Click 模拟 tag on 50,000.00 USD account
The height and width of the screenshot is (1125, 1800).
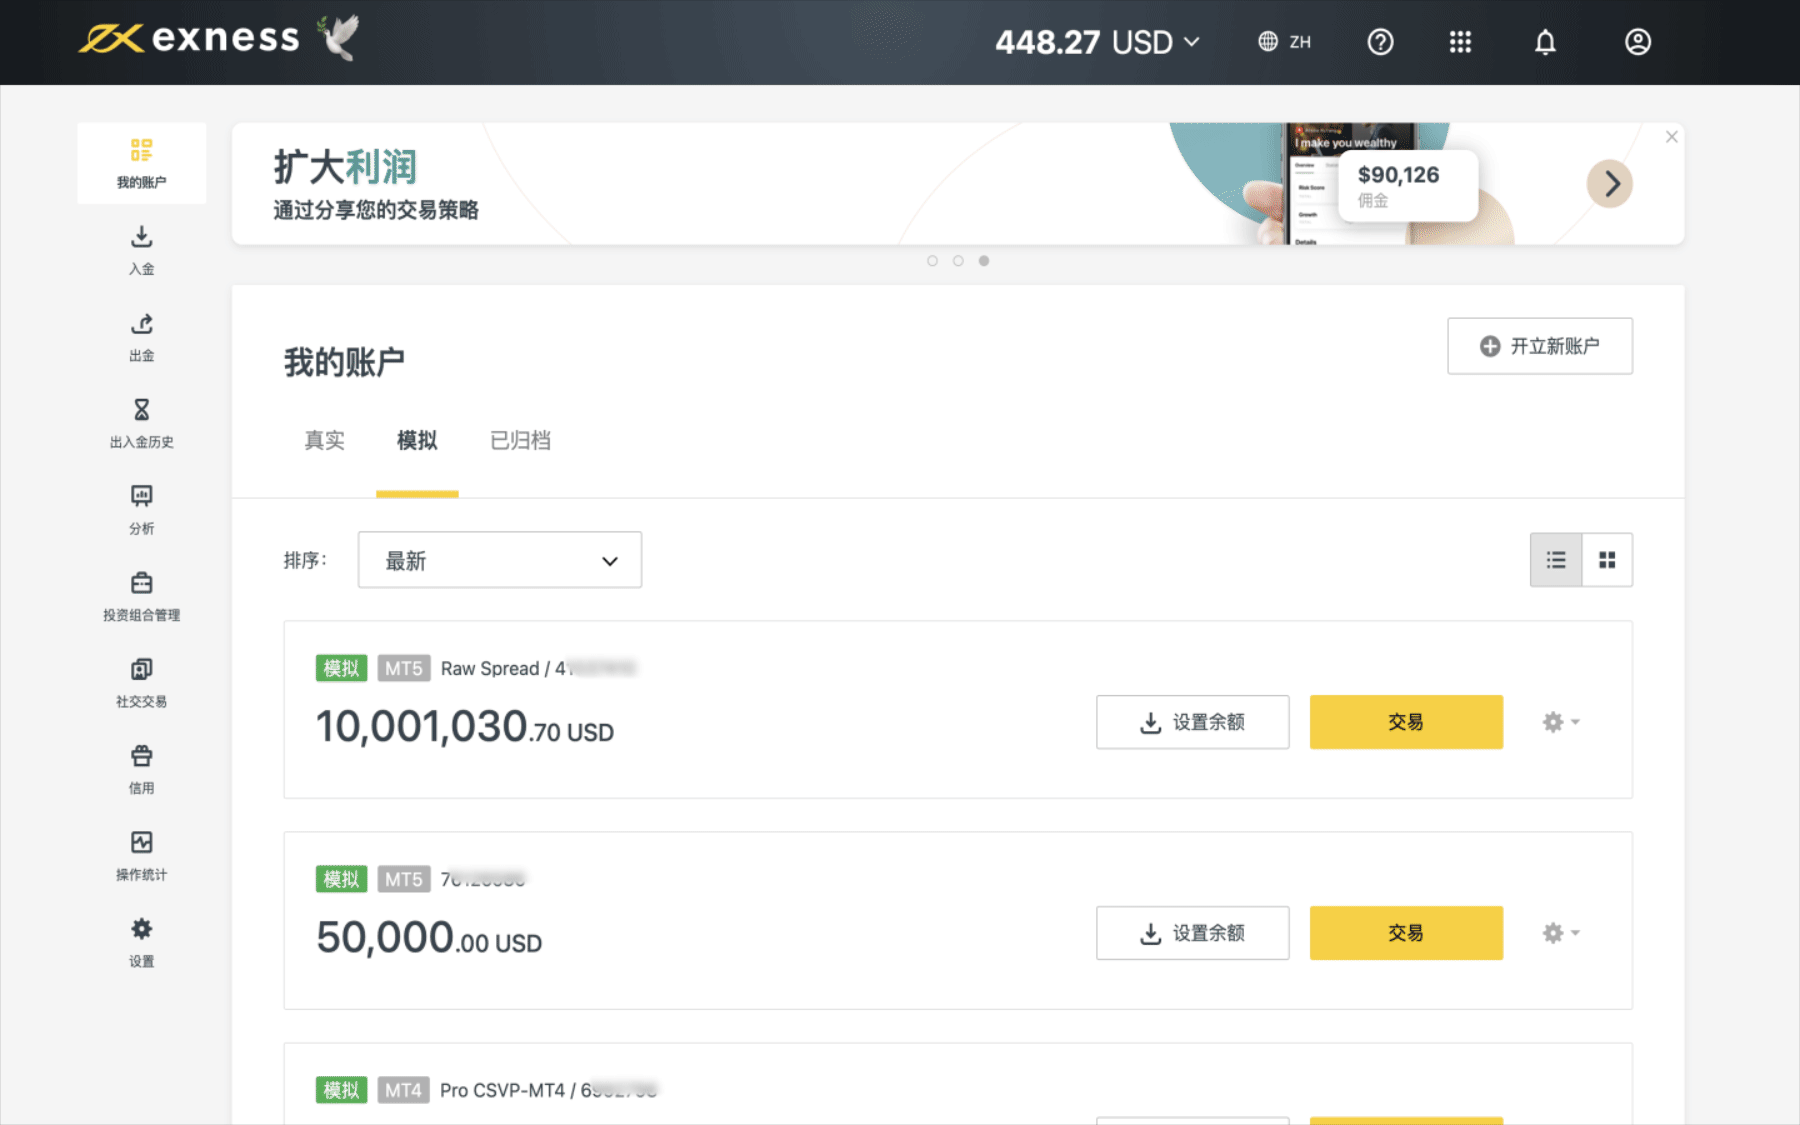[x=341, y=879]
